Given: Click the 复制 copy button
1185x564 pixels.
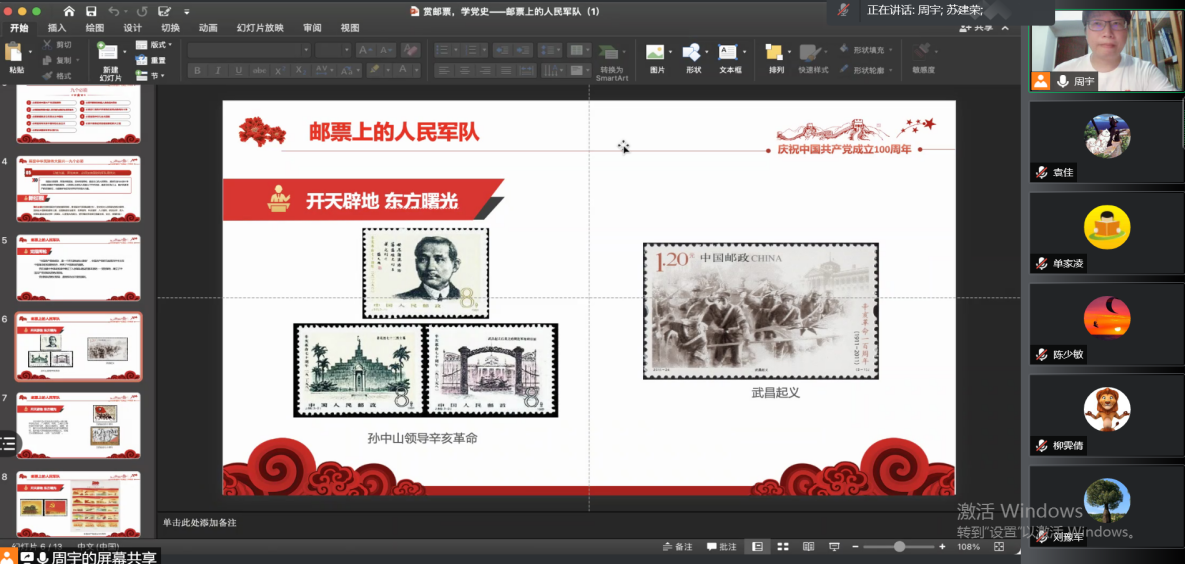Looking at the screenshot, I should (57, 60).
